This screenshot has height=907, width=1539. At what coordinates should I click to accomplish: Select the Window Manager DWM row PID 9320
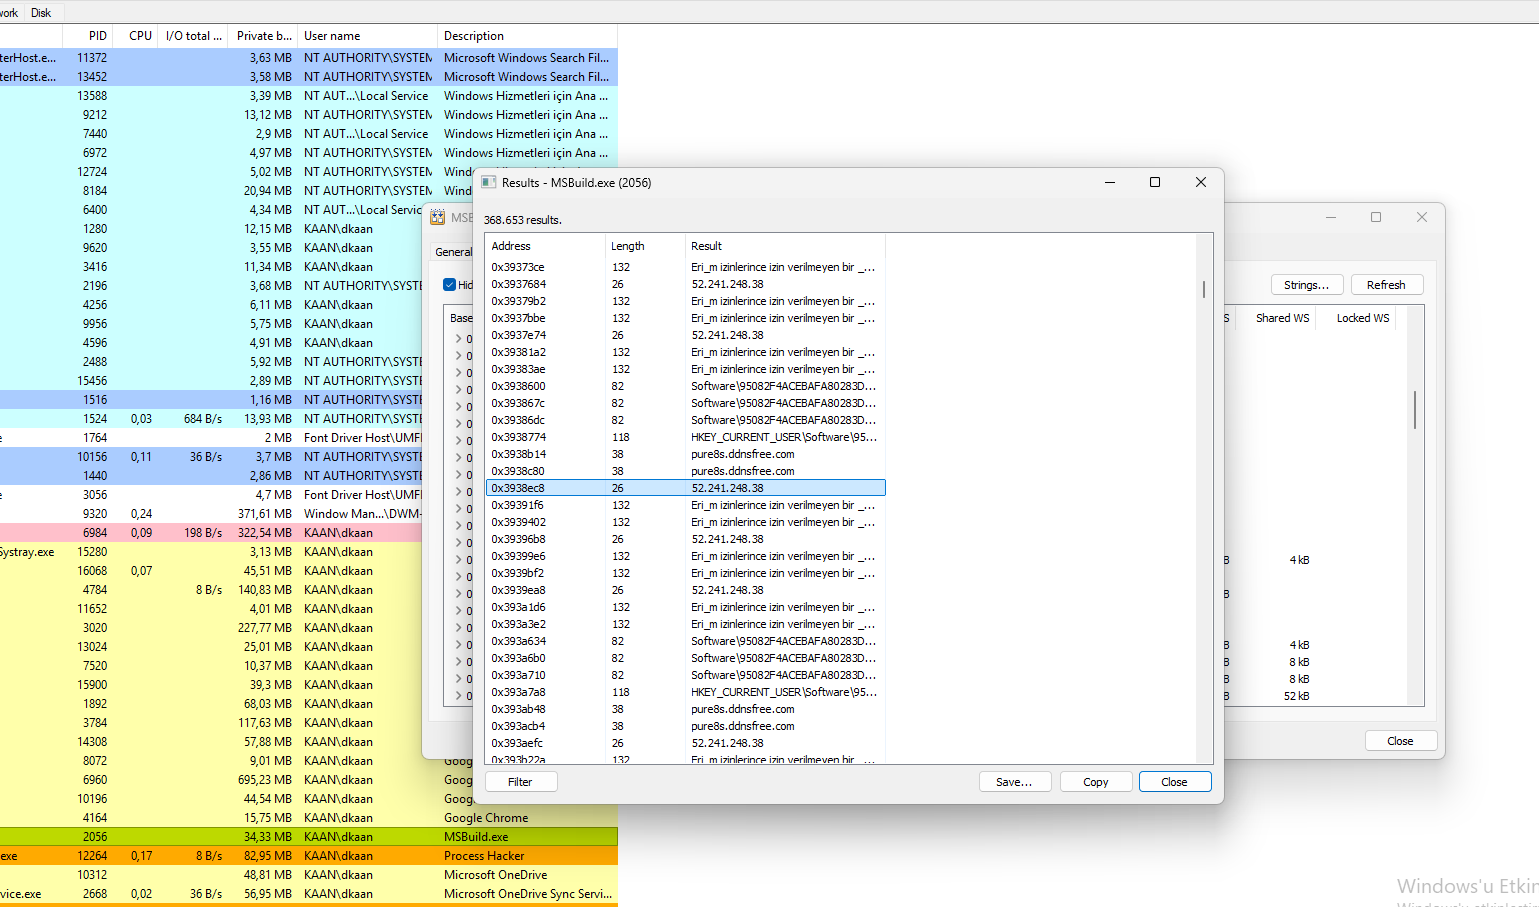(x=211, y=514)
